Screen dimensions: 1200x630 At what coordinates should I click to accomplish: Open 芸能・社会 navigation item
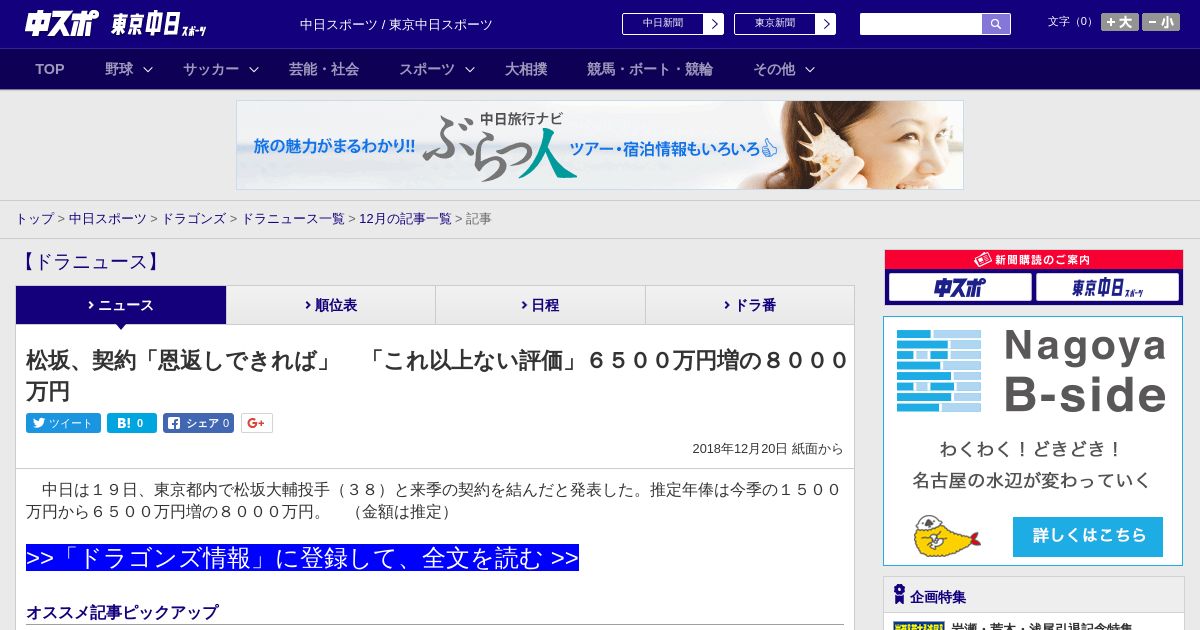(x=324, y=69)
